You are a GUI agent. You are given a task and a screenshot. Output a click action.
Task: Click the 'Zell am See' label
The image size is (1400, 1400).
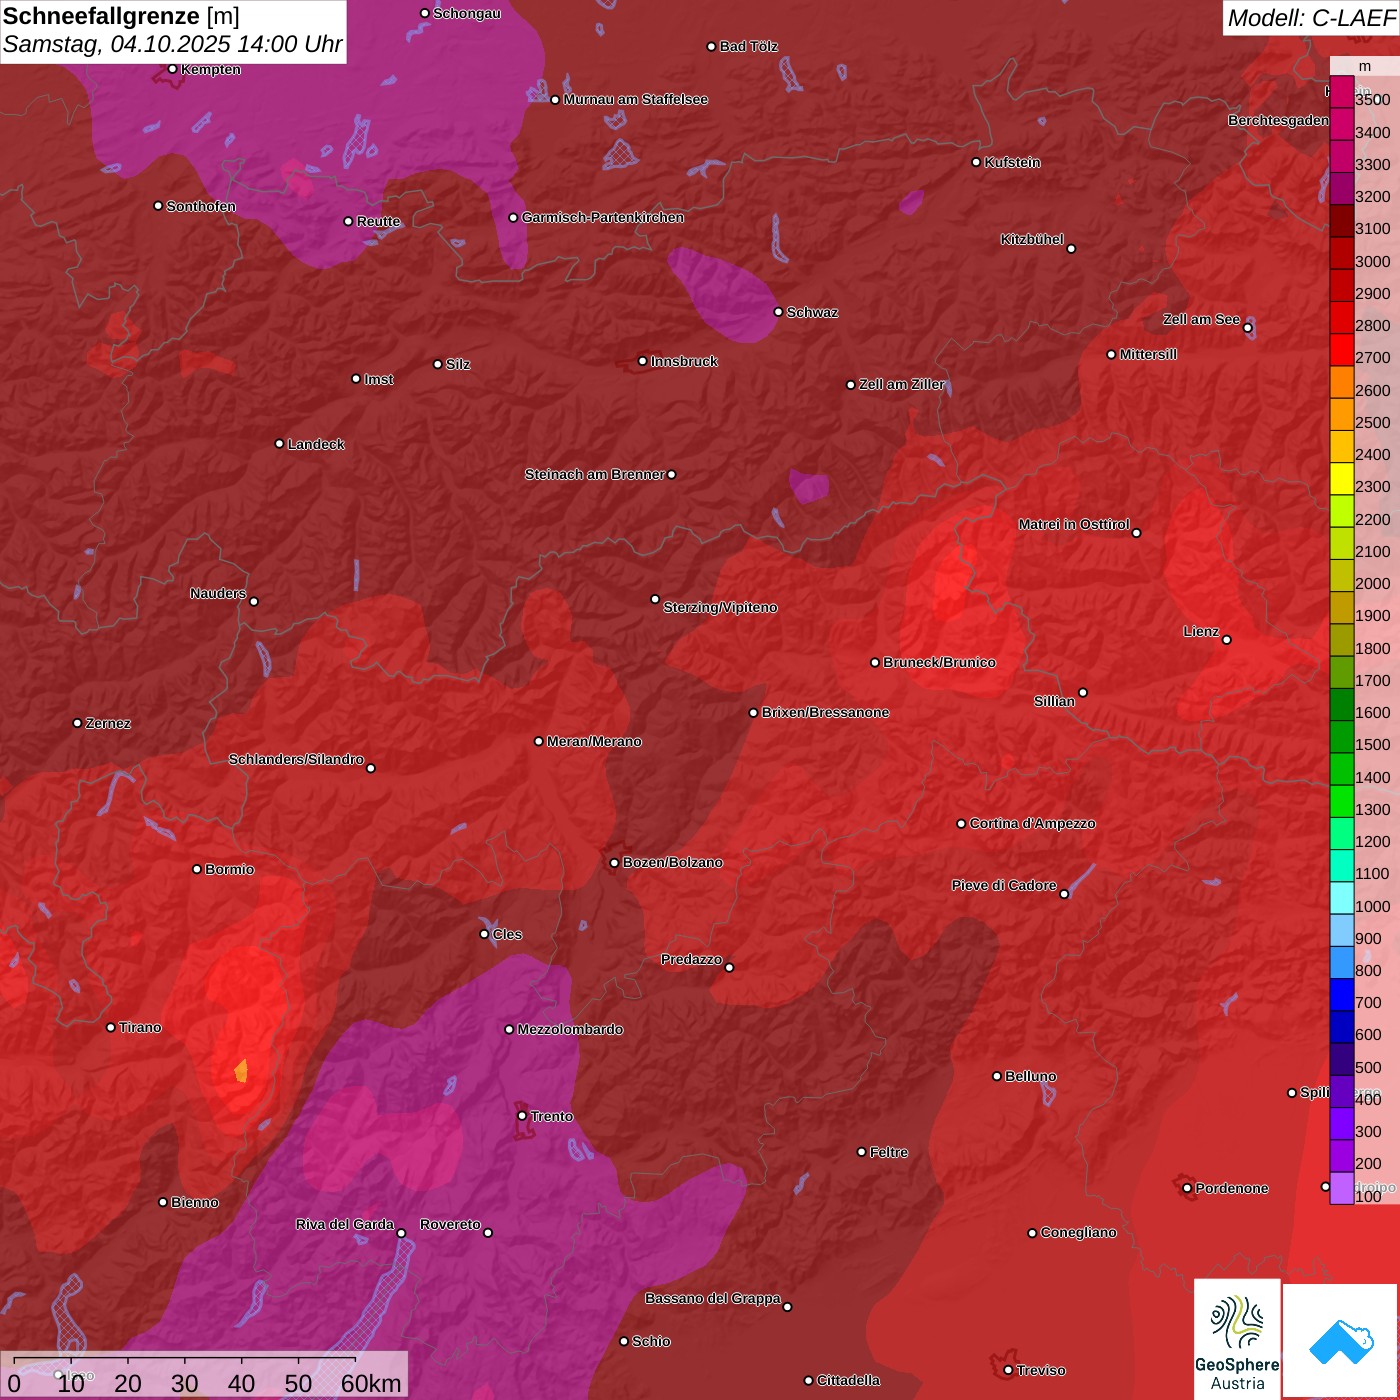1201,319
